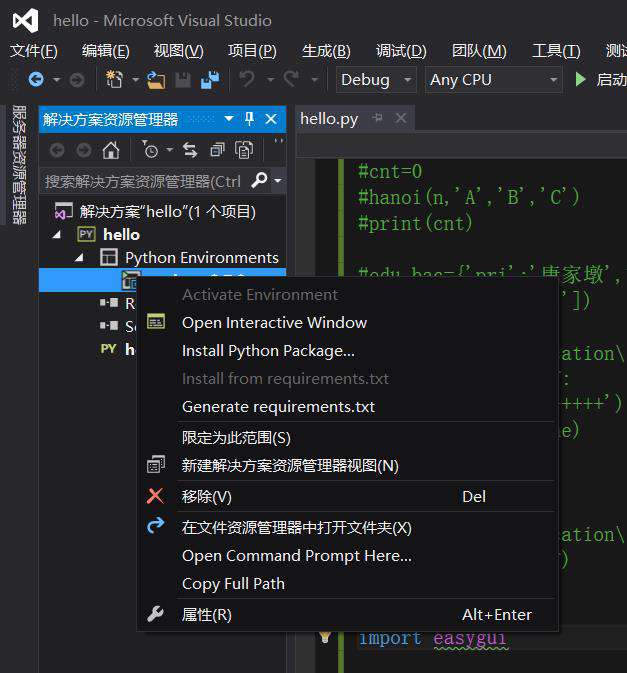Click the #print(cnt) code line
The height and width of the screenshot is (673, 627).
pos(415,223)
